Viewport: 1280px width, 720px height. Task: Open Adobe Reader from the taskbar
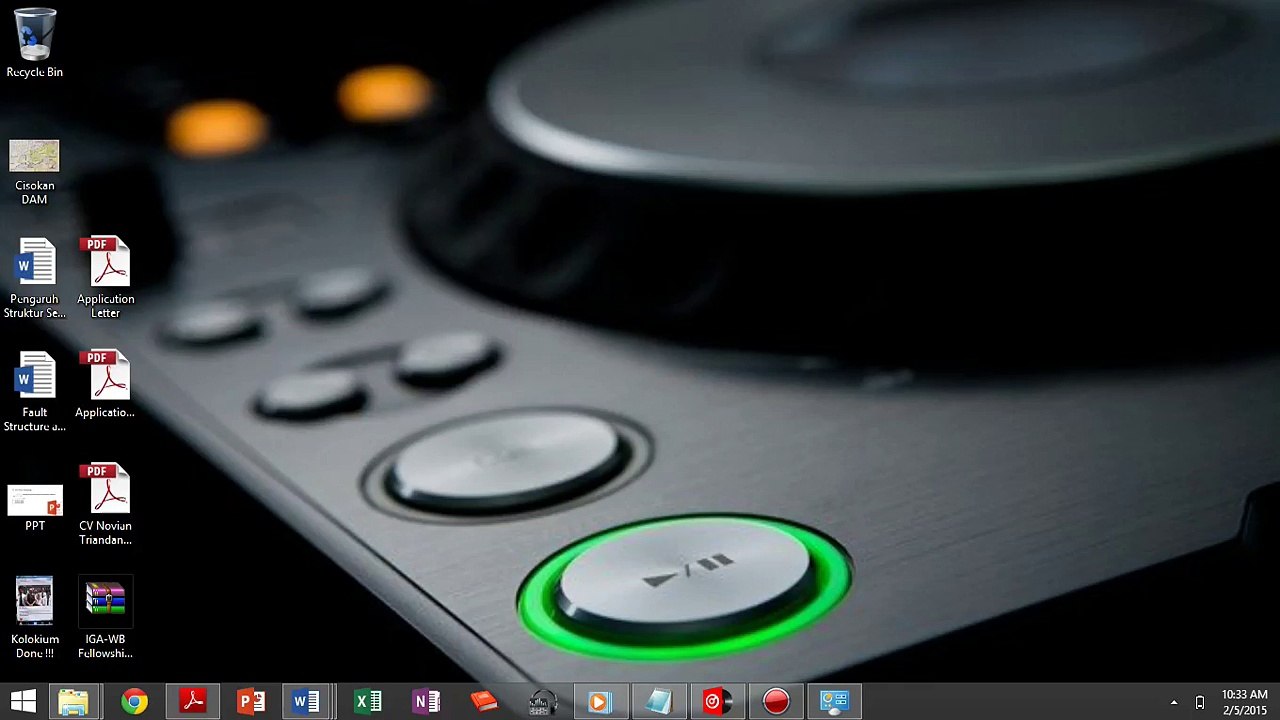pos(193,701)
